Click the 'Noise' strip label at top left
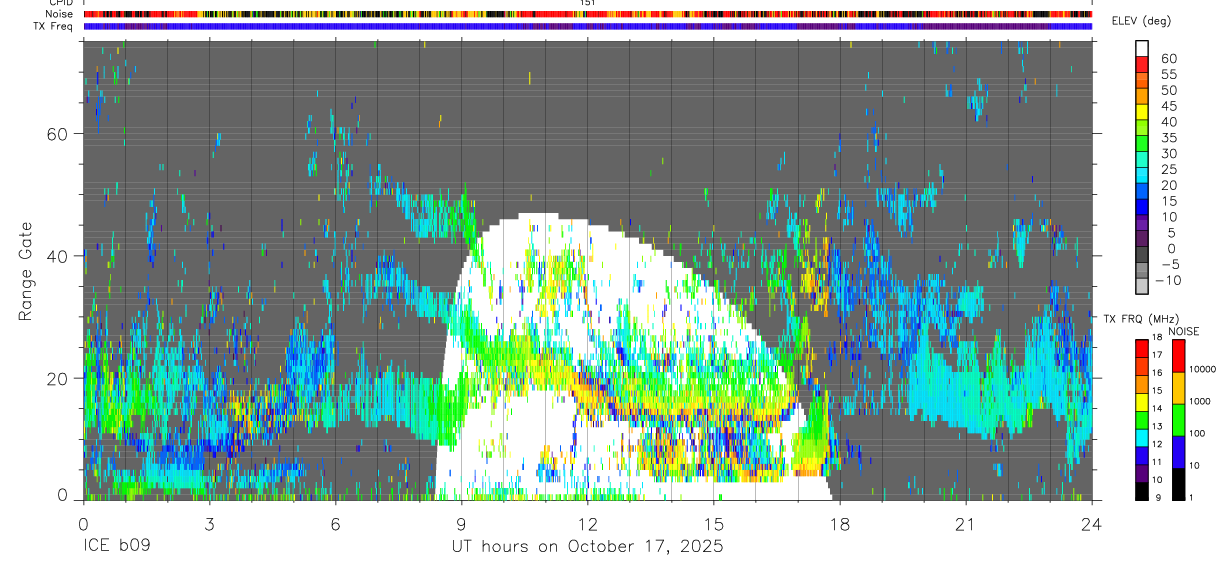The height and width of the screenshot is (567, 1228). [x=61, y=14]
